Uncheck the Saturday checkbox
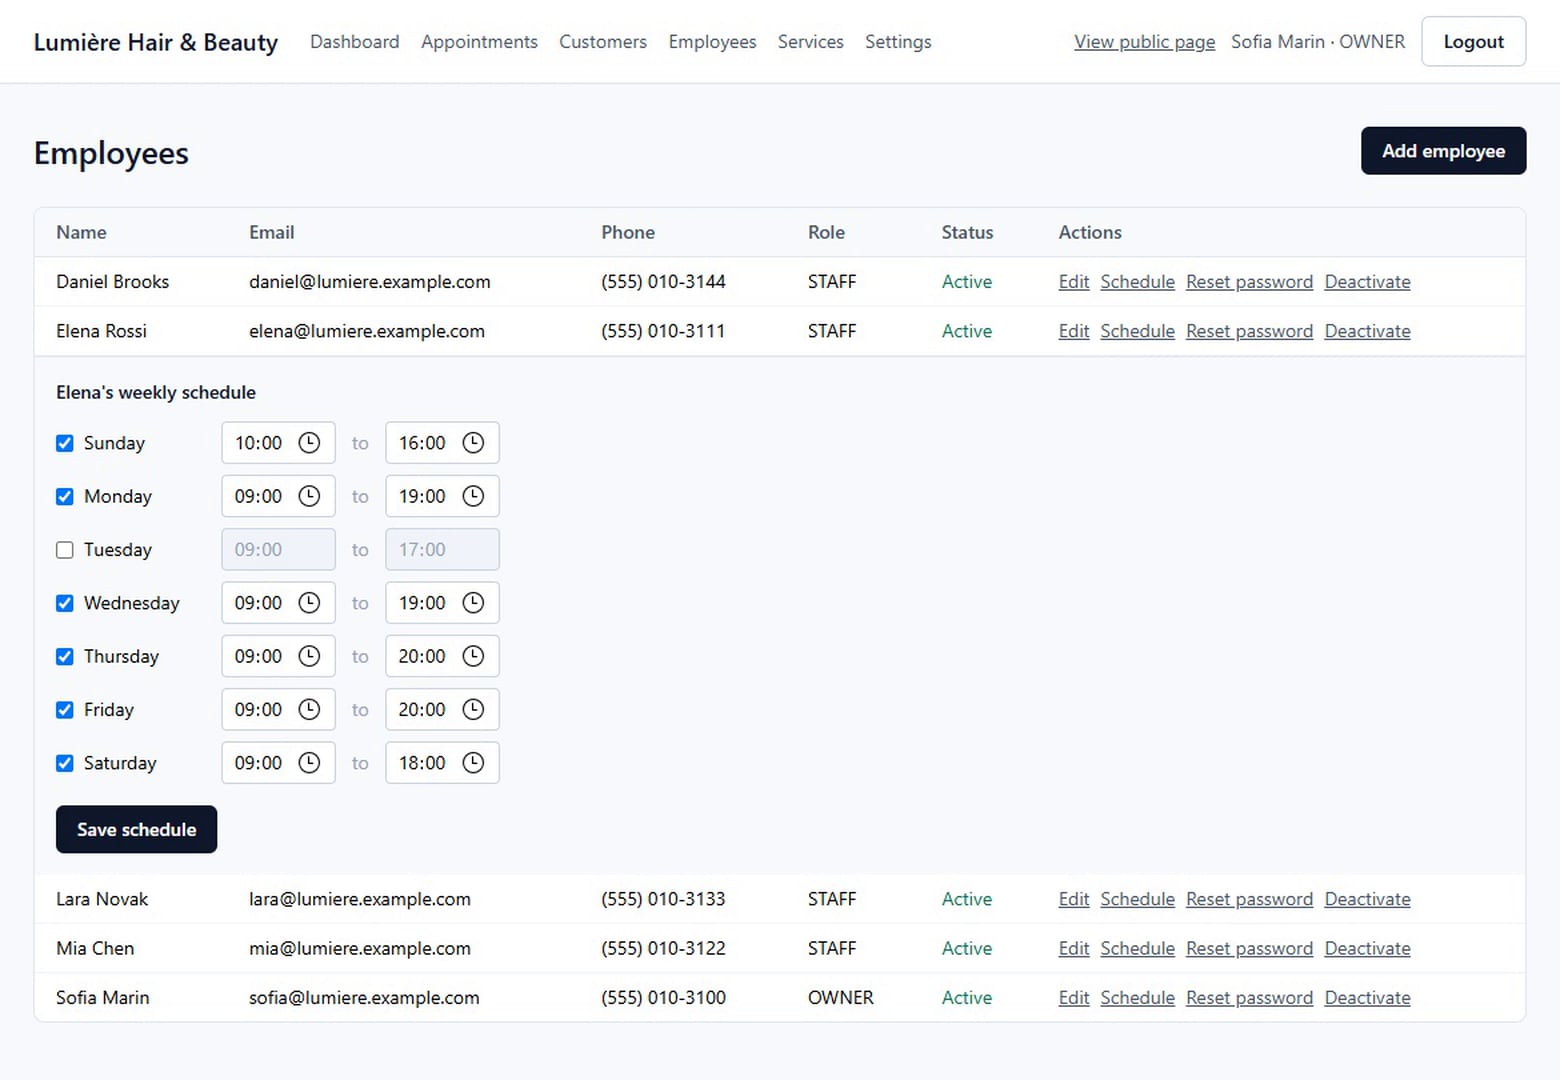1560x1080 pixels. click(65, 763)
